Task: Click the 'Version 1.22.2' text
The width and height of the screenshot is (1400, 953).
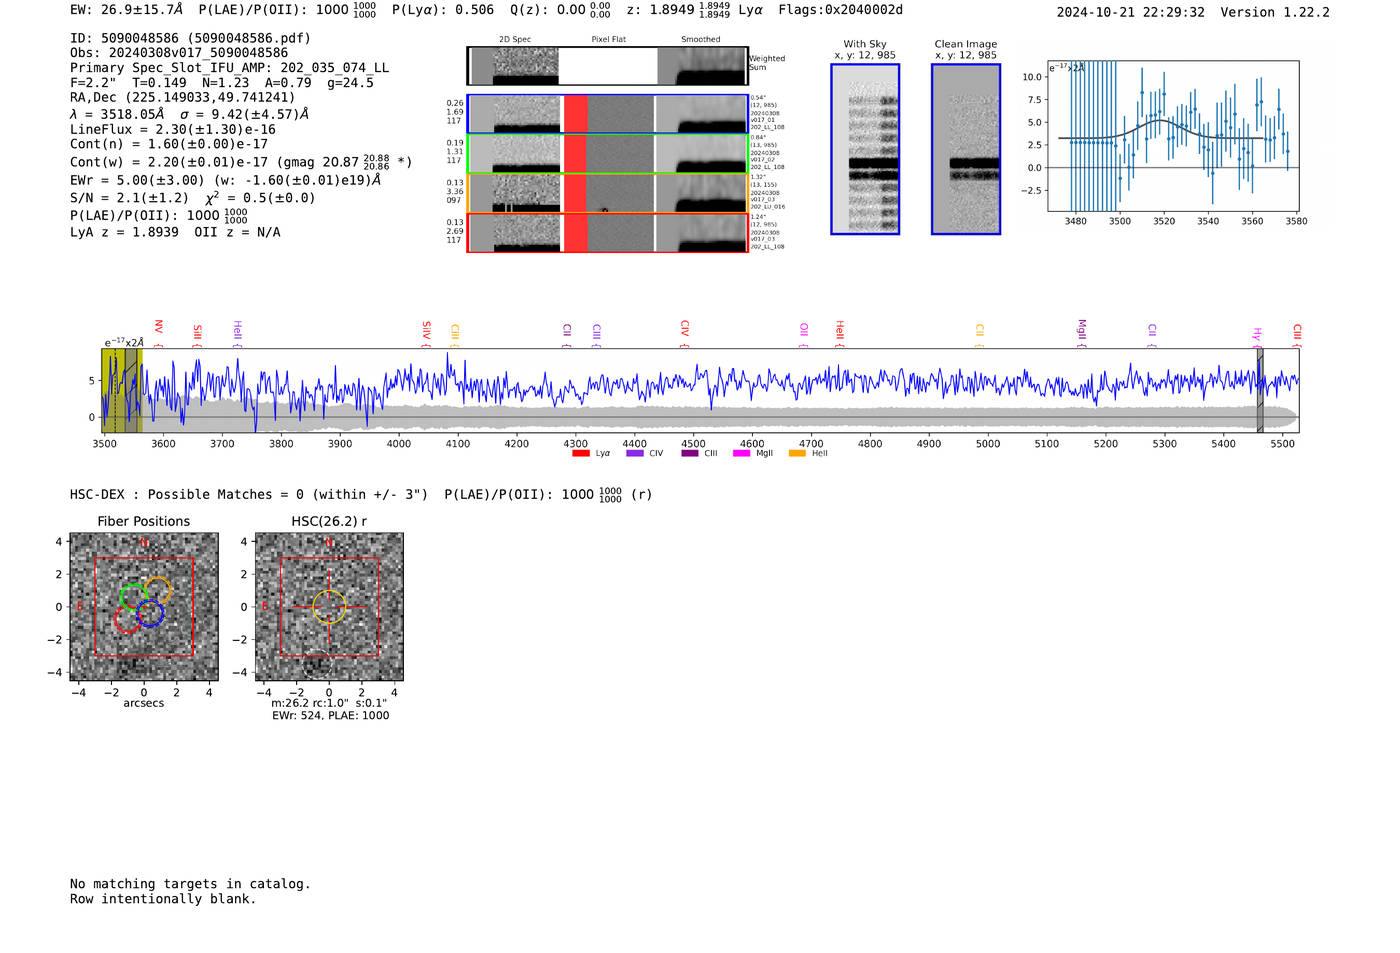Action: (1275, 12)
